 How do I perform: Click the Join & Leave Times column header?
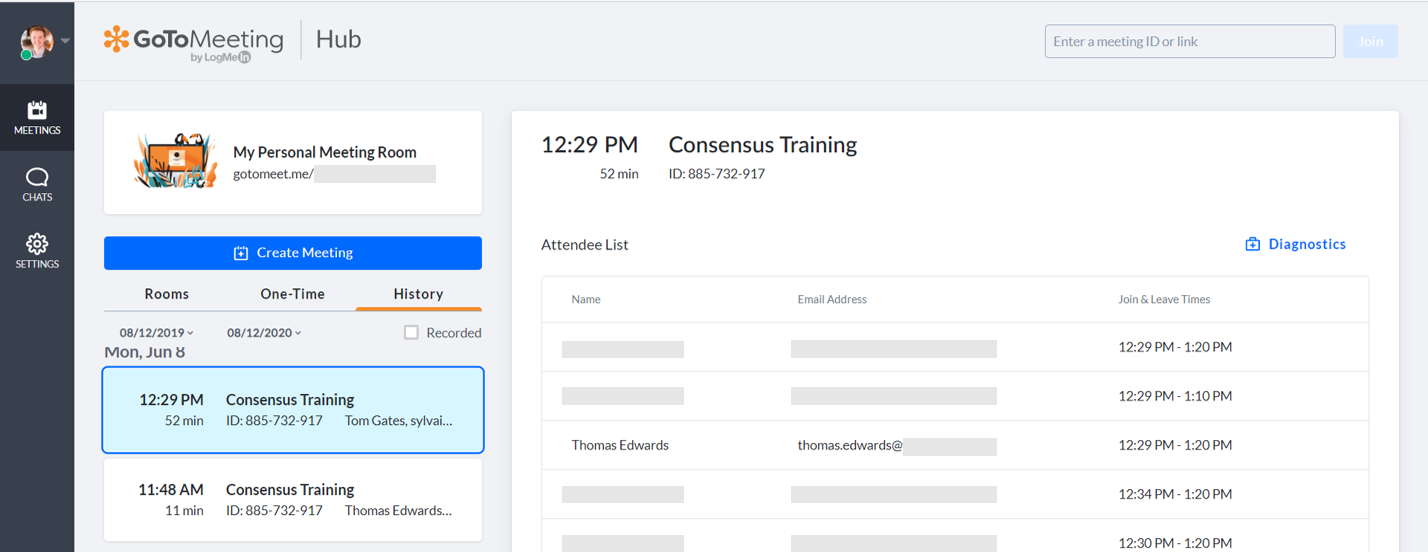tap(1164, 299)
